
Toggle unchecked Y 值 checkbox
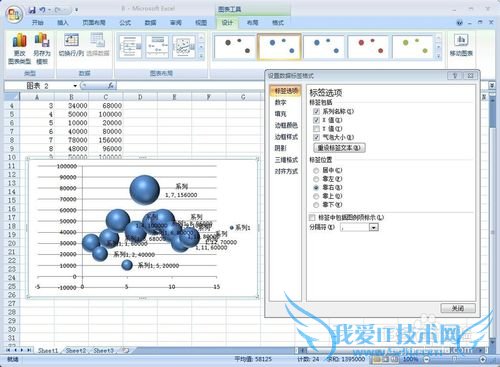pyautogui.click(x=316, y=129)
